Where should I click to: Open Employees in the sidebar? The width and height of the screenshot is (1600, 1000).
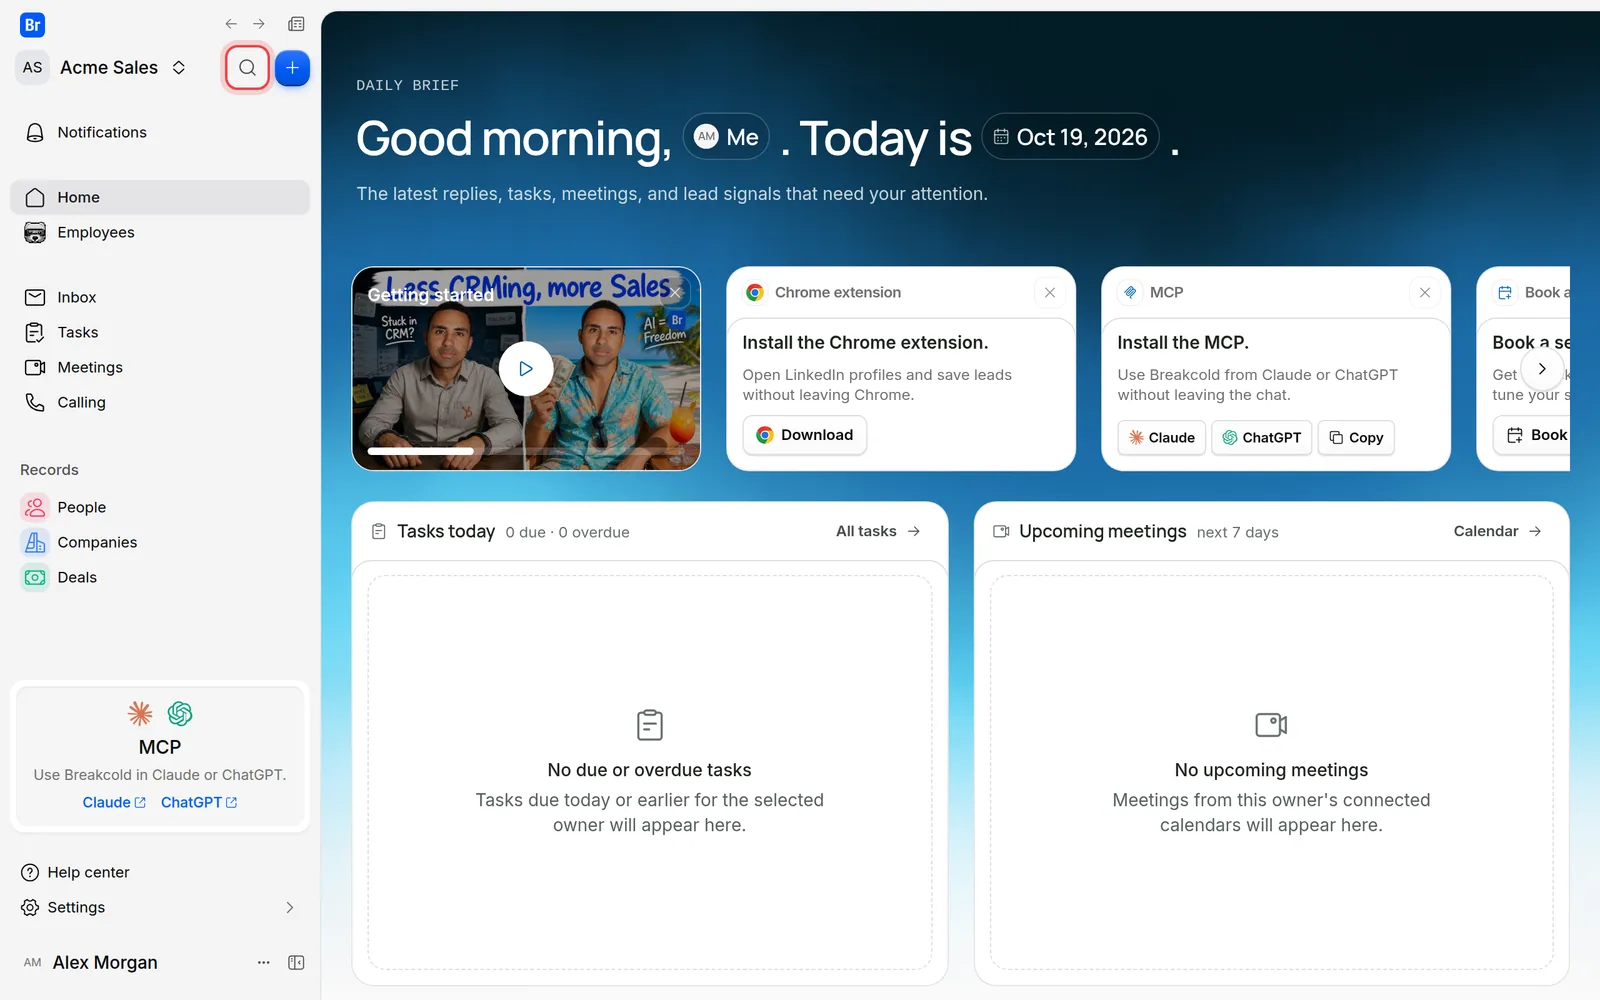pyautogui.click(x=160, y=232)
